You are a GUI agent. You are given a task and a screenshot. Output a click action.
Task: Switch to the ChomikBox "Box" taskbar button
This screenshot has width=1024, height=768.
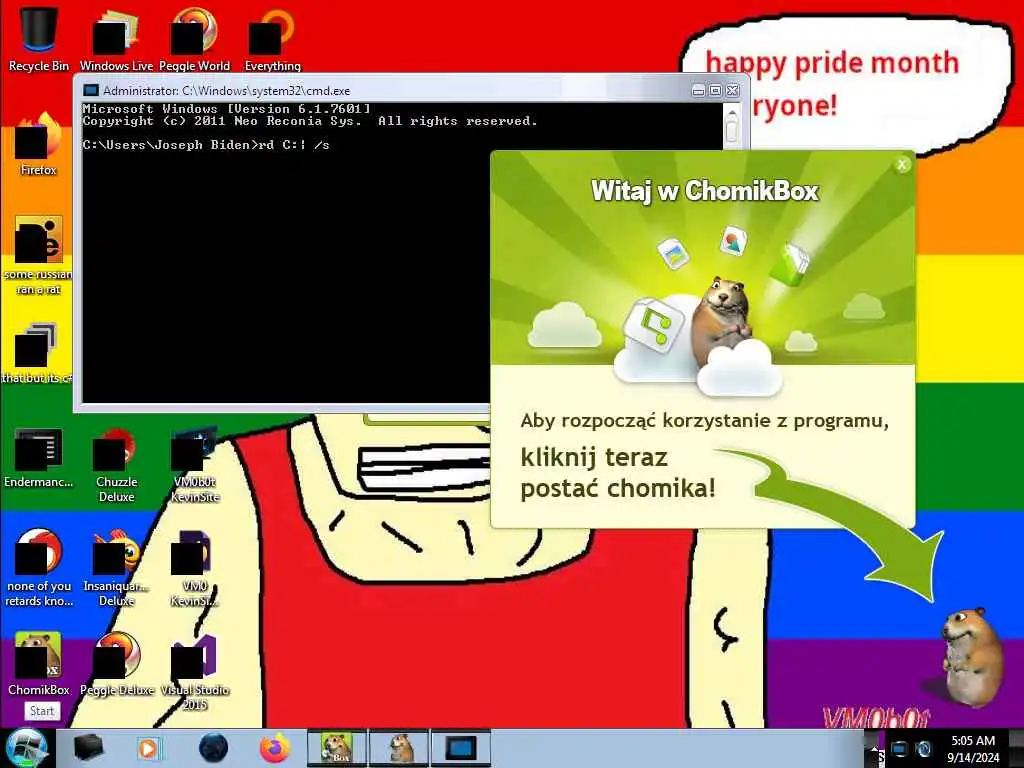coord(337,748)
